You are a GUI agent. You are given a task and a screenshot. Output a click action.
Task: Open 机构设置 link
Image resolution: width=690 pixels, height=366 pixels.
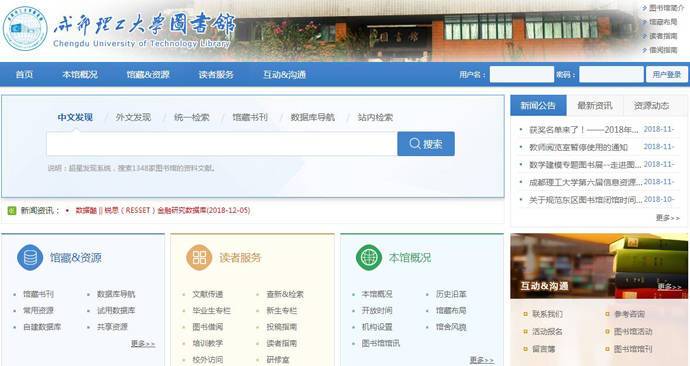pyautogui.click(x=377, y=327)
